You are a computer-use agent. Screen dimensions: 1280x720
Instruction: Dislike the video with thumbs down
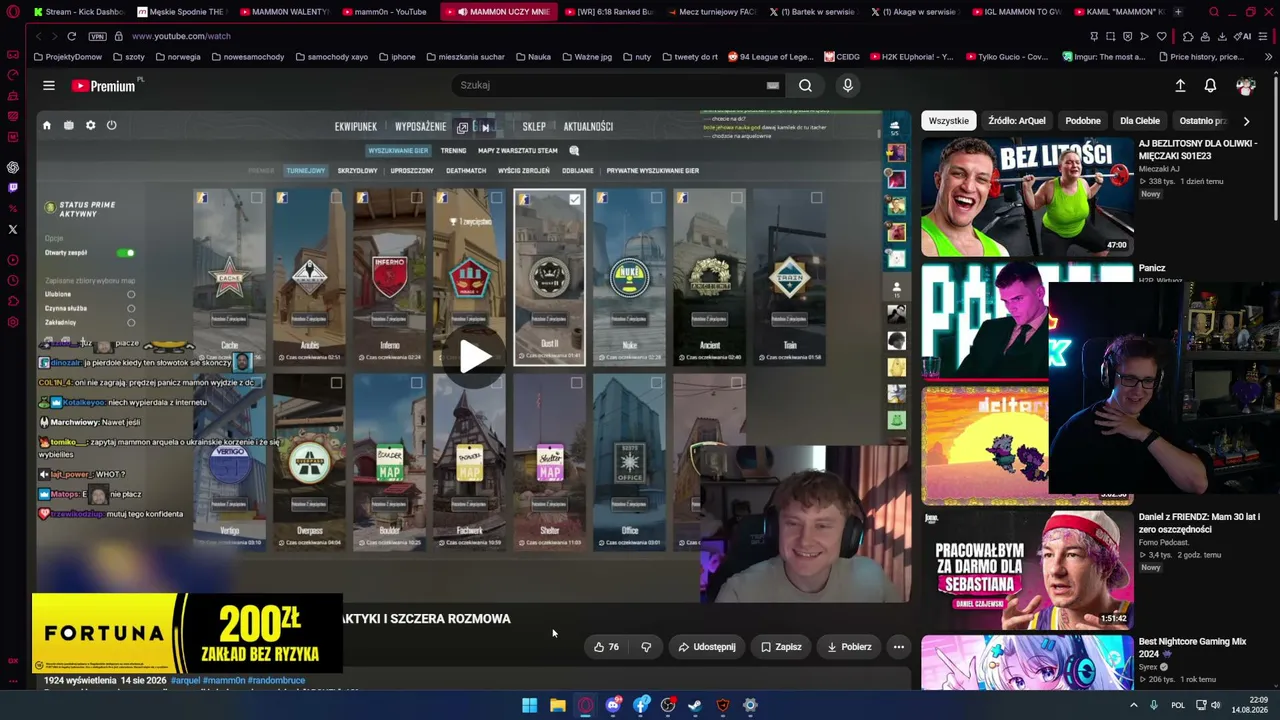(646, 647)
